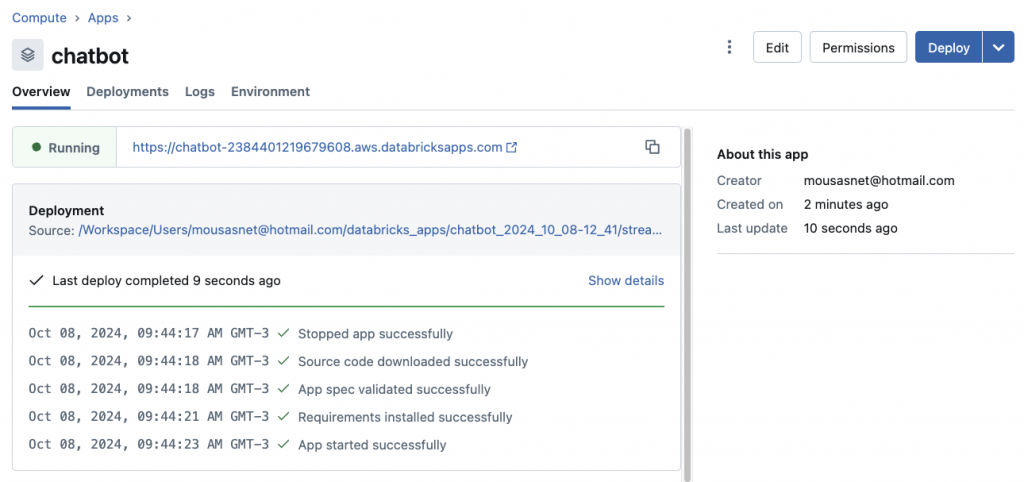Click the green Running status dot
This screenshot has width=1024, height=482.
coord(37,147)
